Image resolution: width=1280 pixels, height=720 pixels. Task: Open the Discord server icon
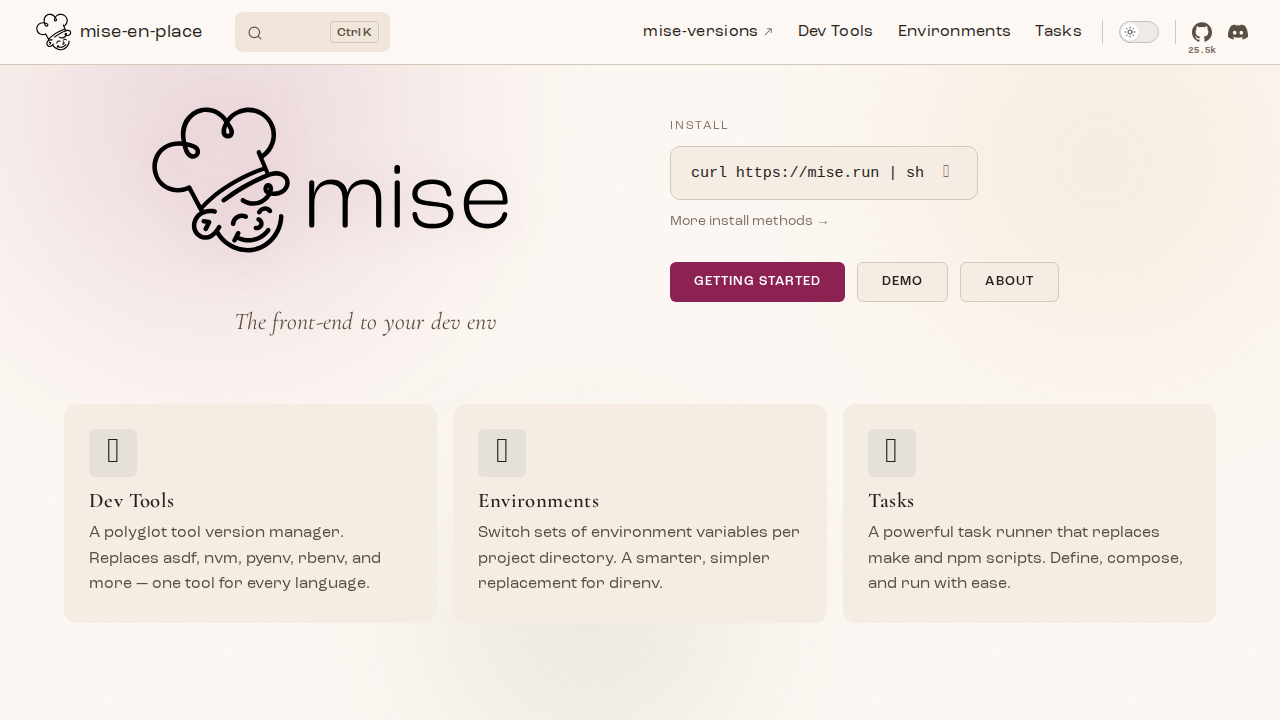click(1238, 32)
